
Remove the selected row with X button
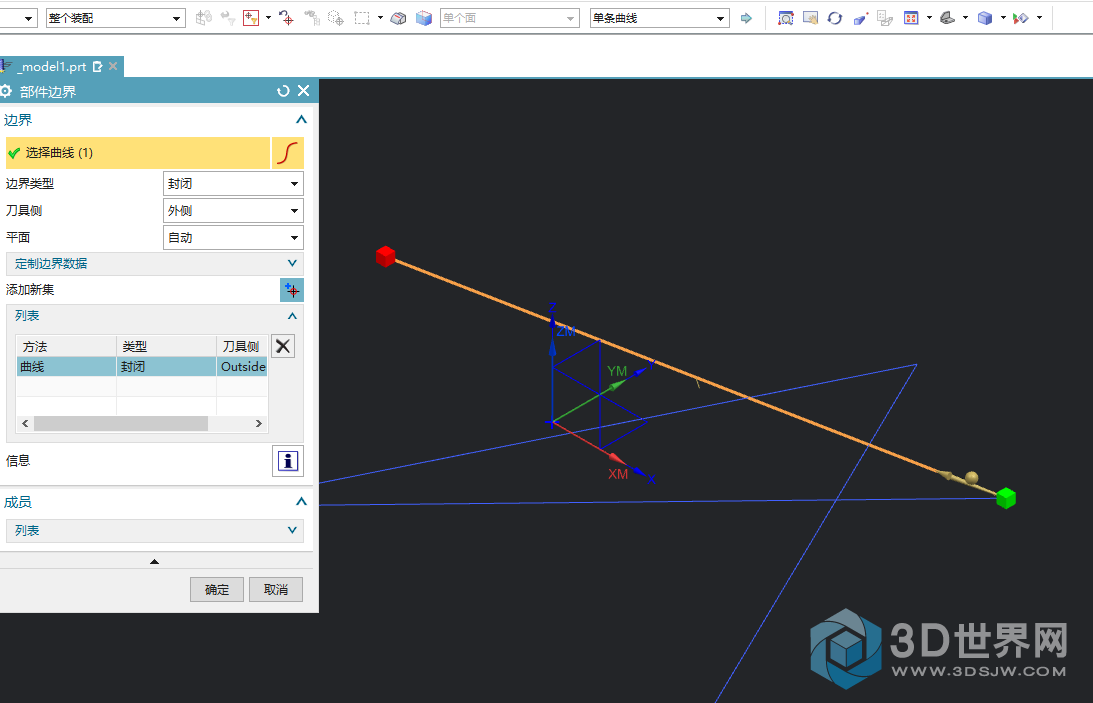coord(282,346)
